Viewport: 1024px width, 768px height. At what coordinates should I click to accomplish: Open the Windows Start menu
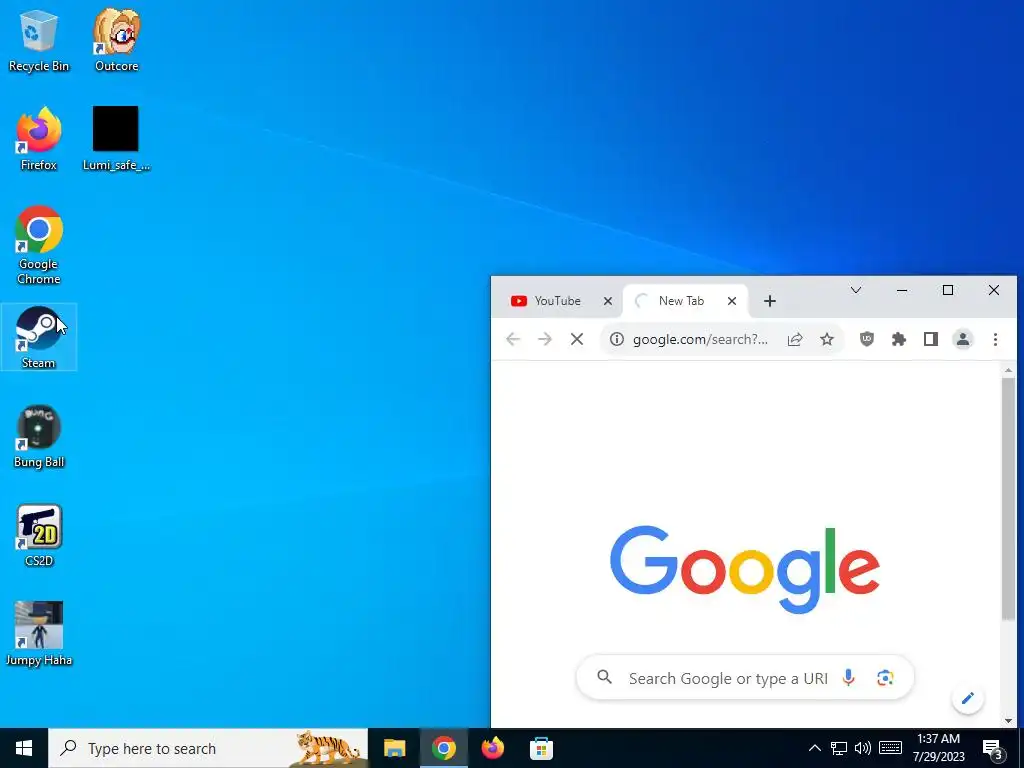point(24,748)
